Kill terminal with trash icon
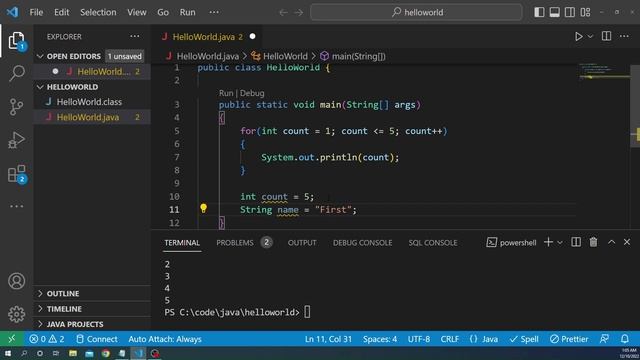This screenshot has width=640, height=360. coord(593,242)
